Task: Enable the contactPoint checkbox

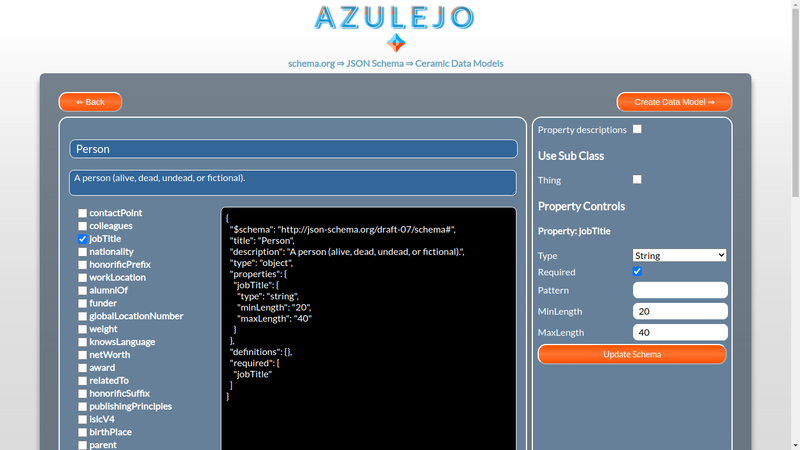Action: coord(82,213)
